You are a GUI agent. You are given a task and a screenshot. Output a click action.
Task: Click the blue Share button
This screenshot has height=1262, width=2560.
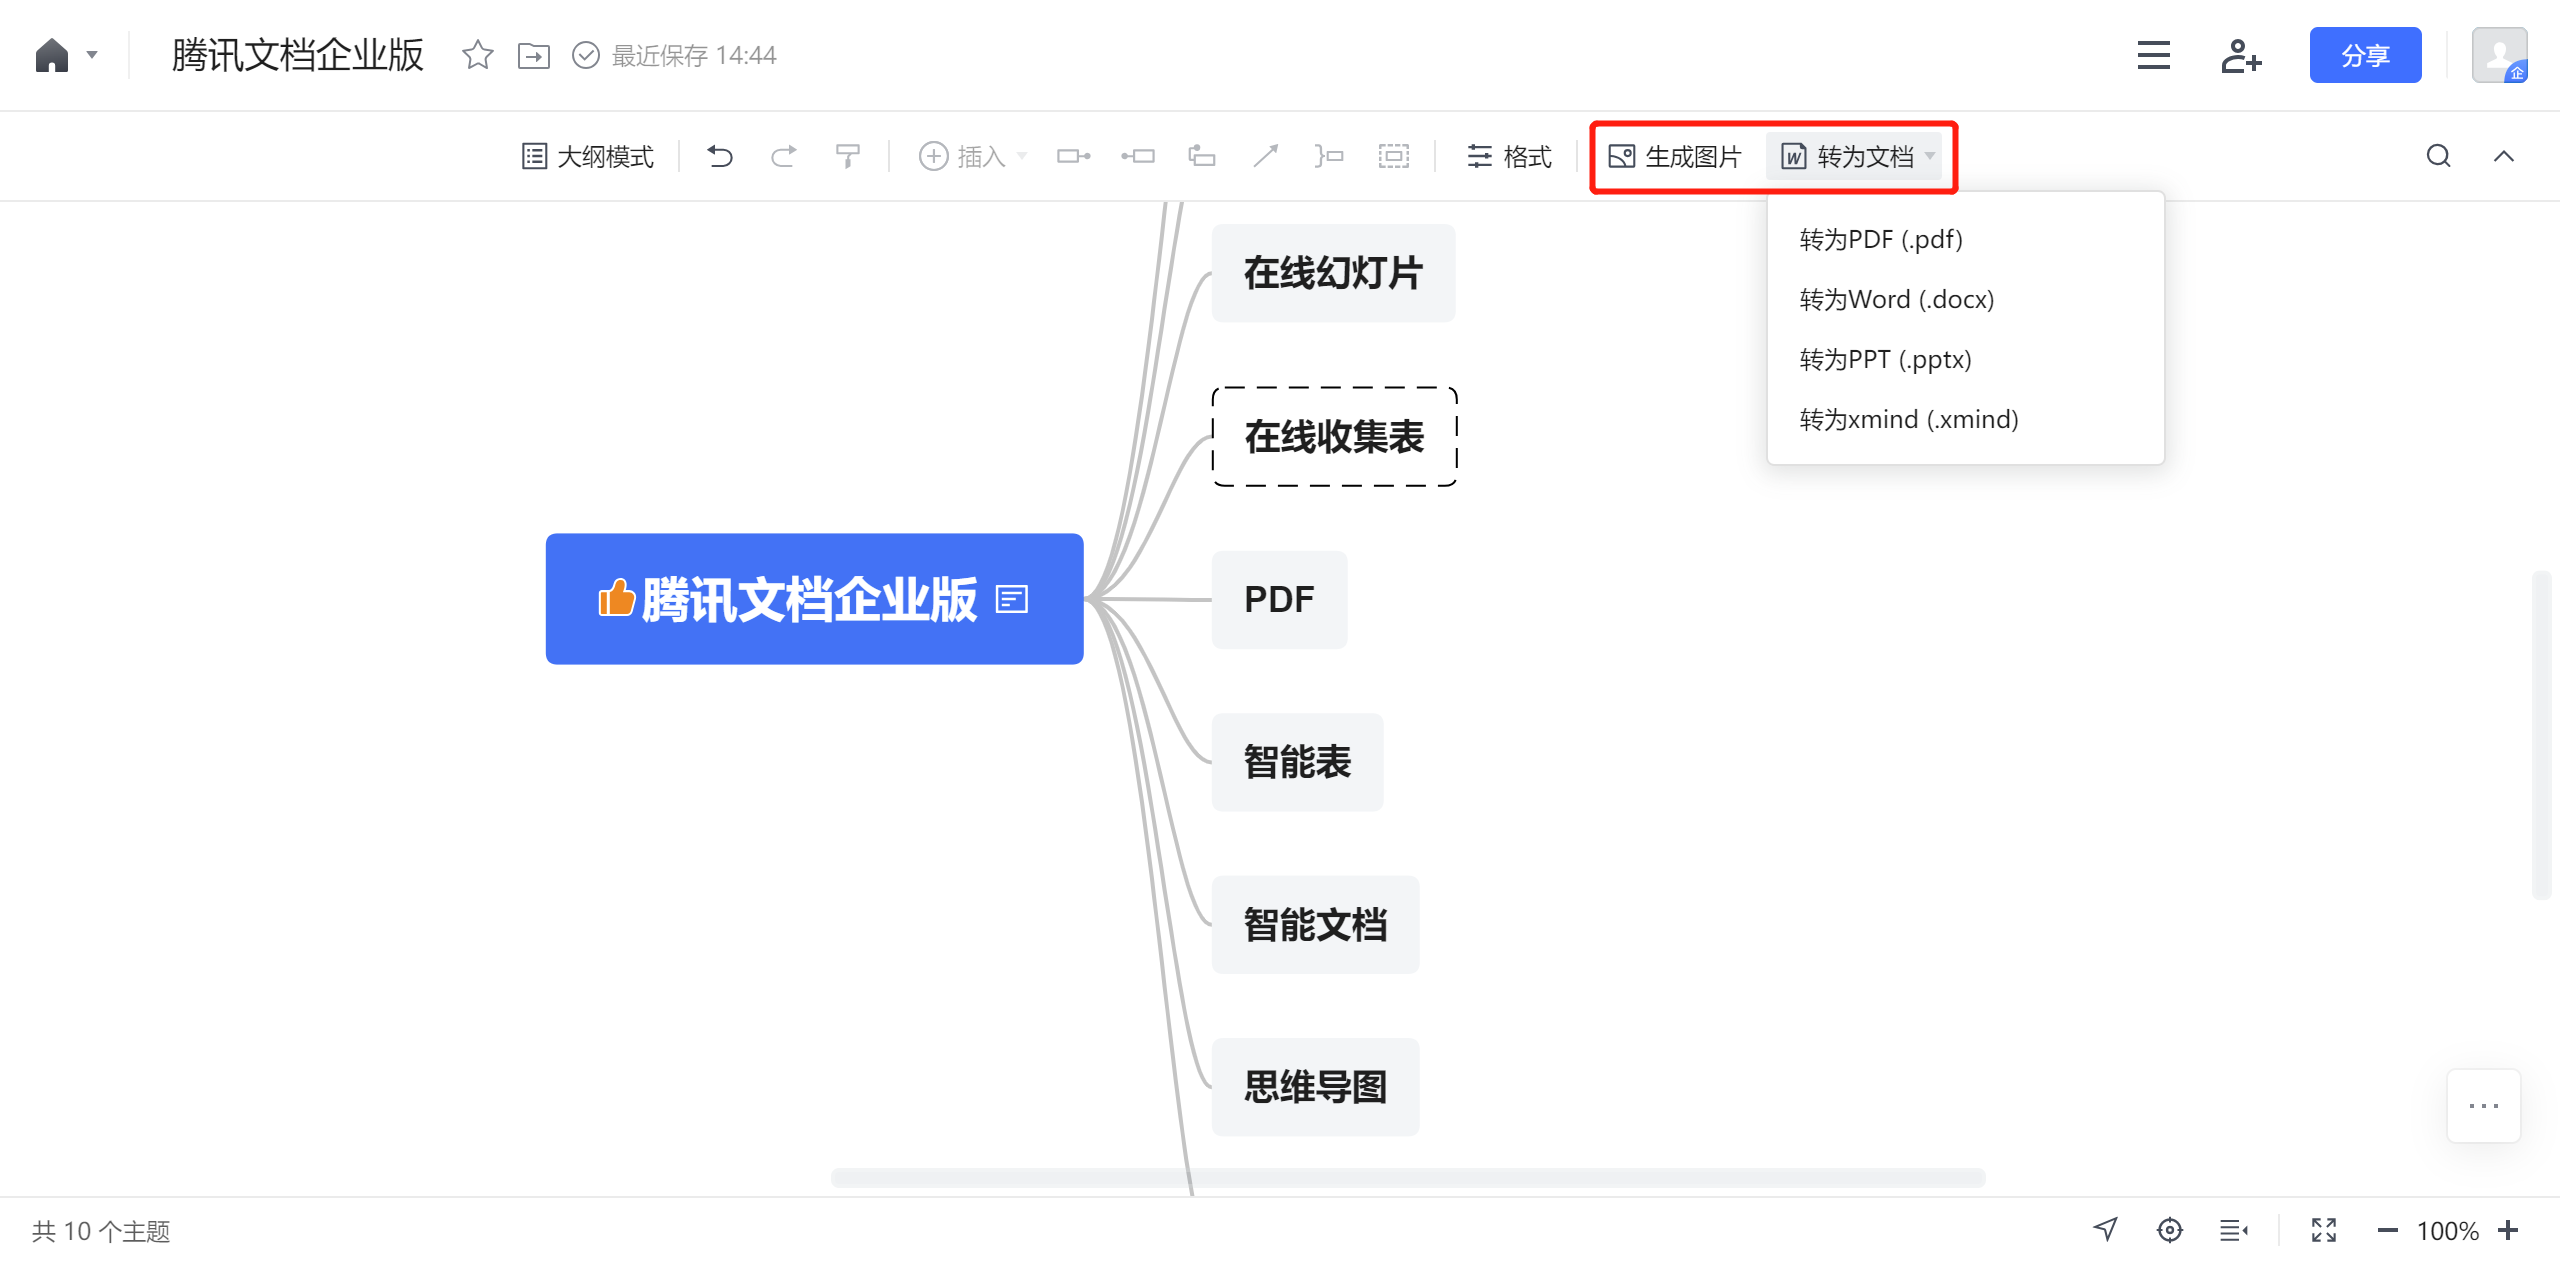point(2364,55)
